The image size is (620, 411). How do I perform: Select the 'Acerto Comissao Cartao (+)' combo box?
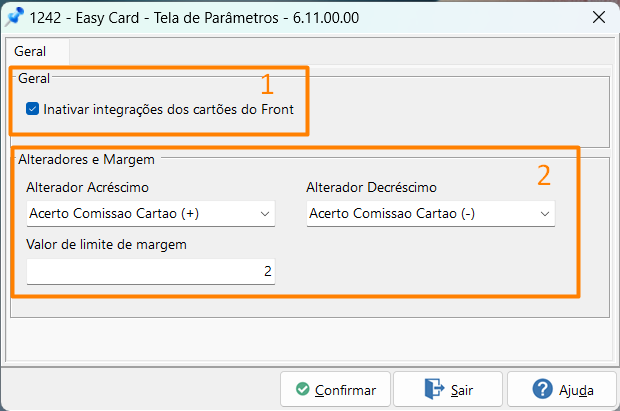point(140,213)
